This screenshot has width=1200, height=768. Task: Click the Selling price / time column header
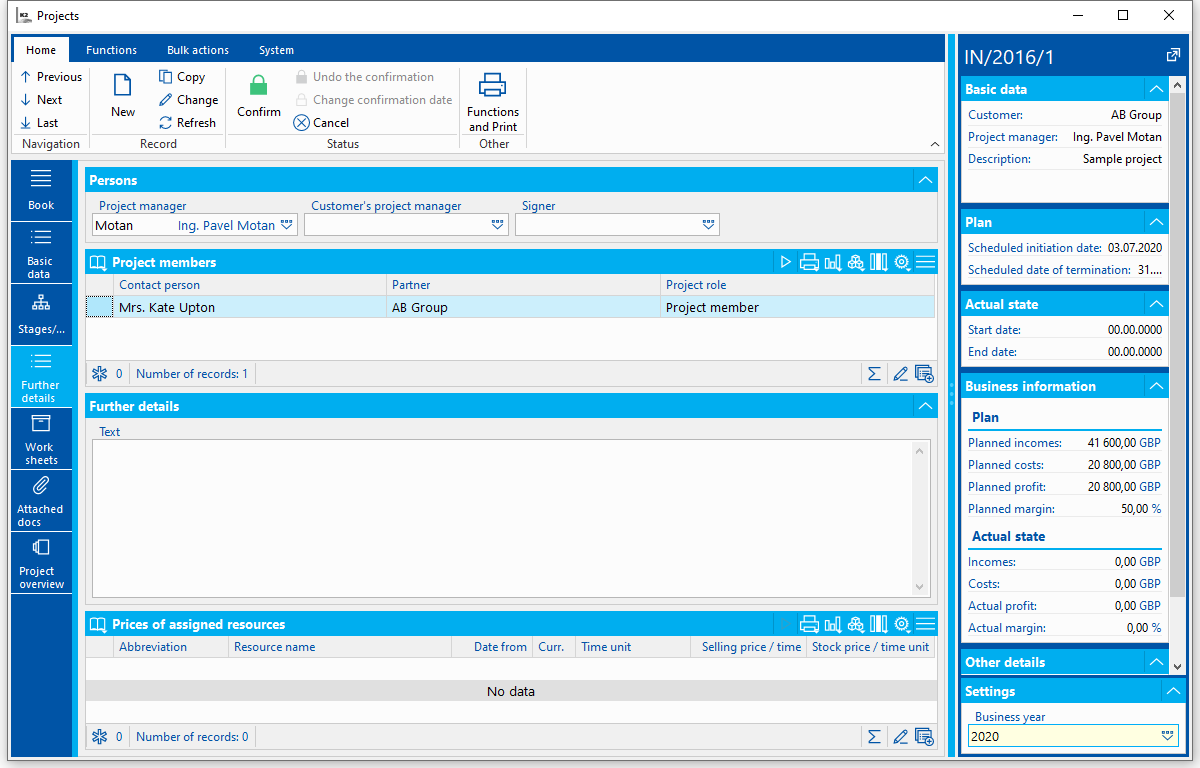[751, 647]
